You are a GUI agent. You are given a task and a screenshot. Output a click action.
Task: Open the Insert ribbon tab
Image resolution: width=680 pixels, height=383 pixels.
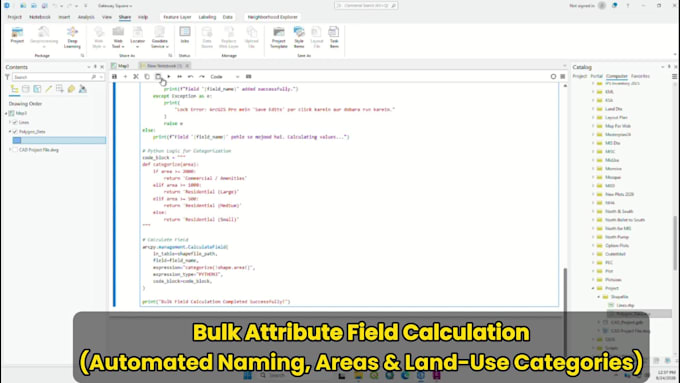coord(64,17)
